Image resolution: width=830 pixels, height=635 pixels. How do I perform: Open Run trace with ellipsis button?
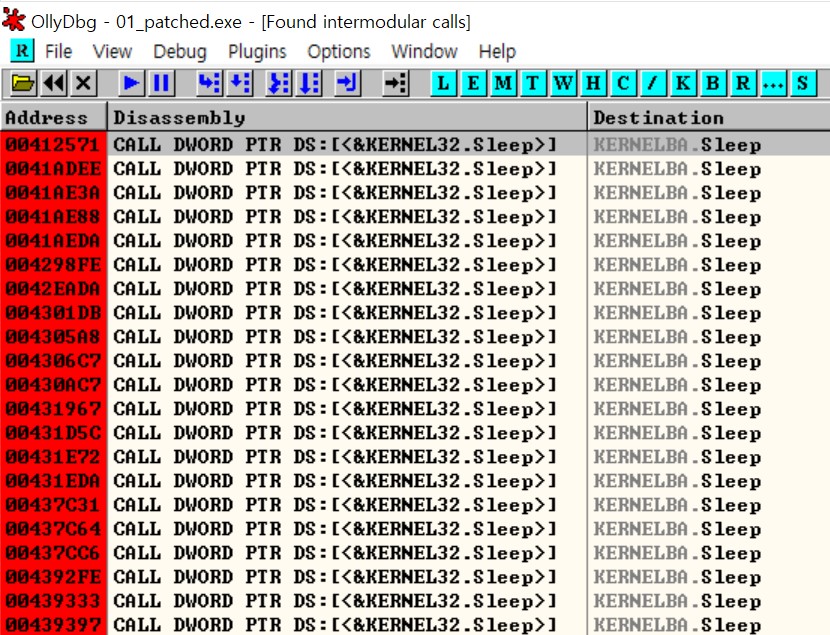click(x=773, y=84)
